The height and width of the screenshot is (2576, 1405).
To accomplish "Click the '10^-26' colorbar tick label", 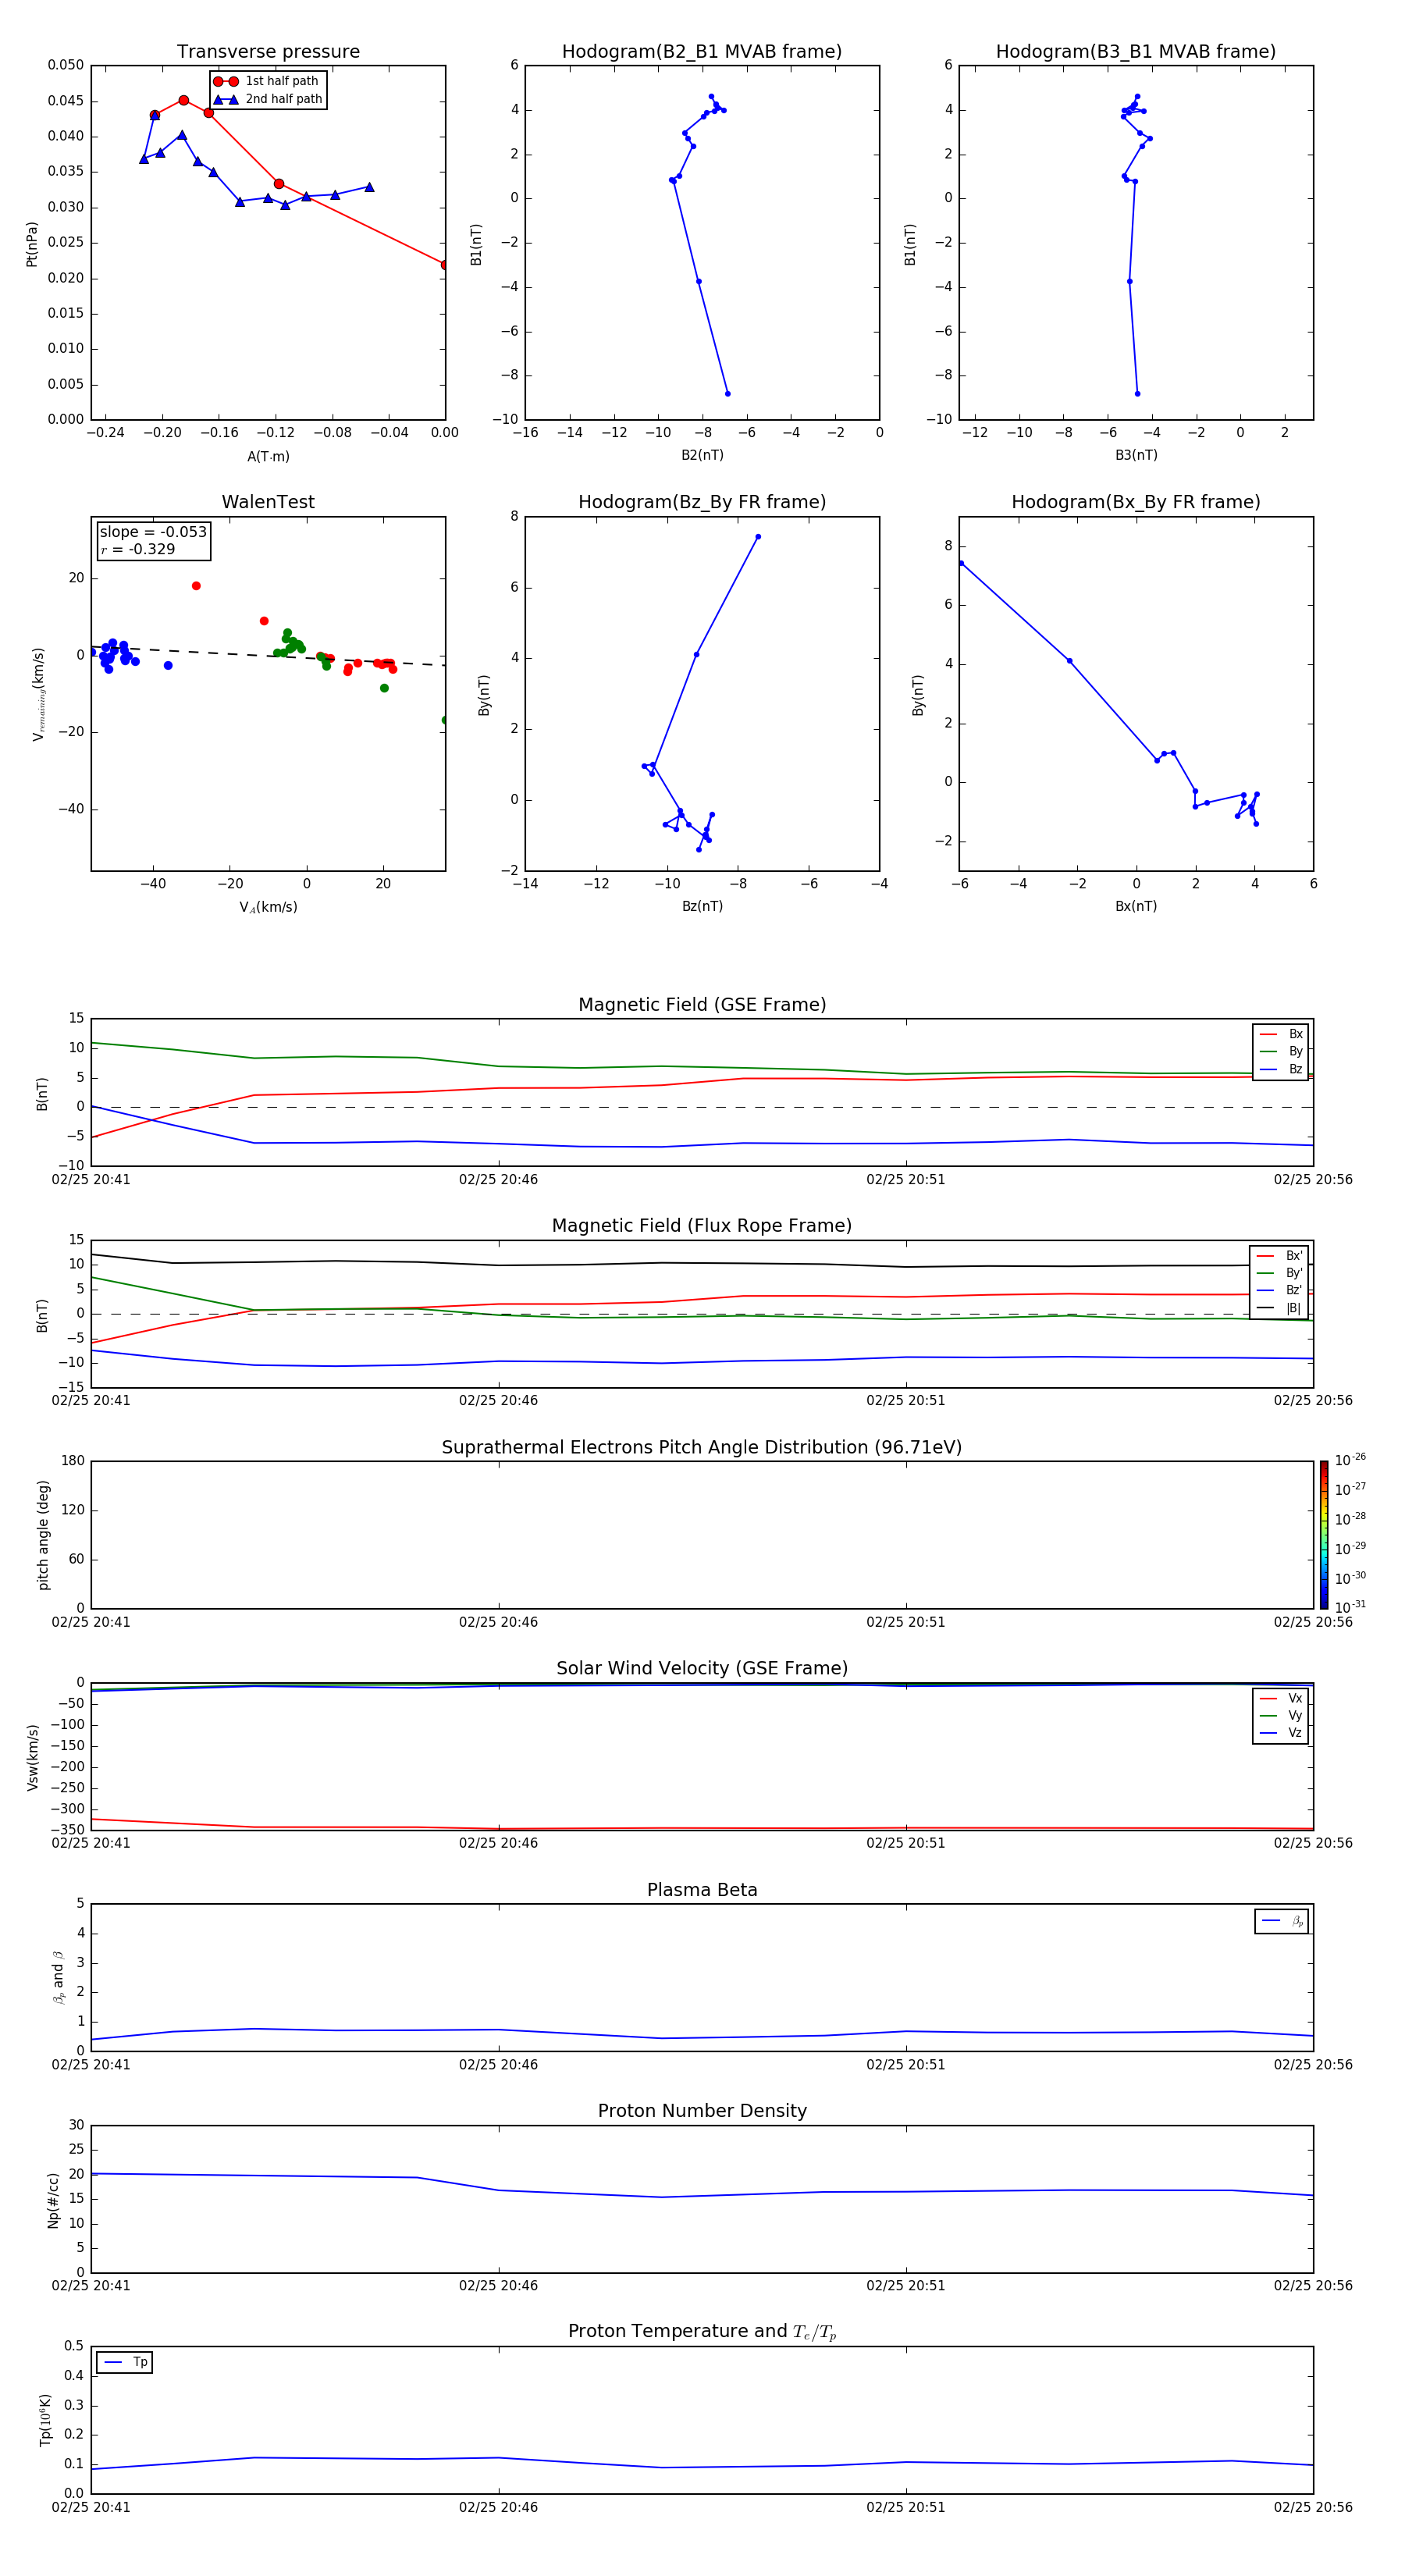I will [1350, 1460].
